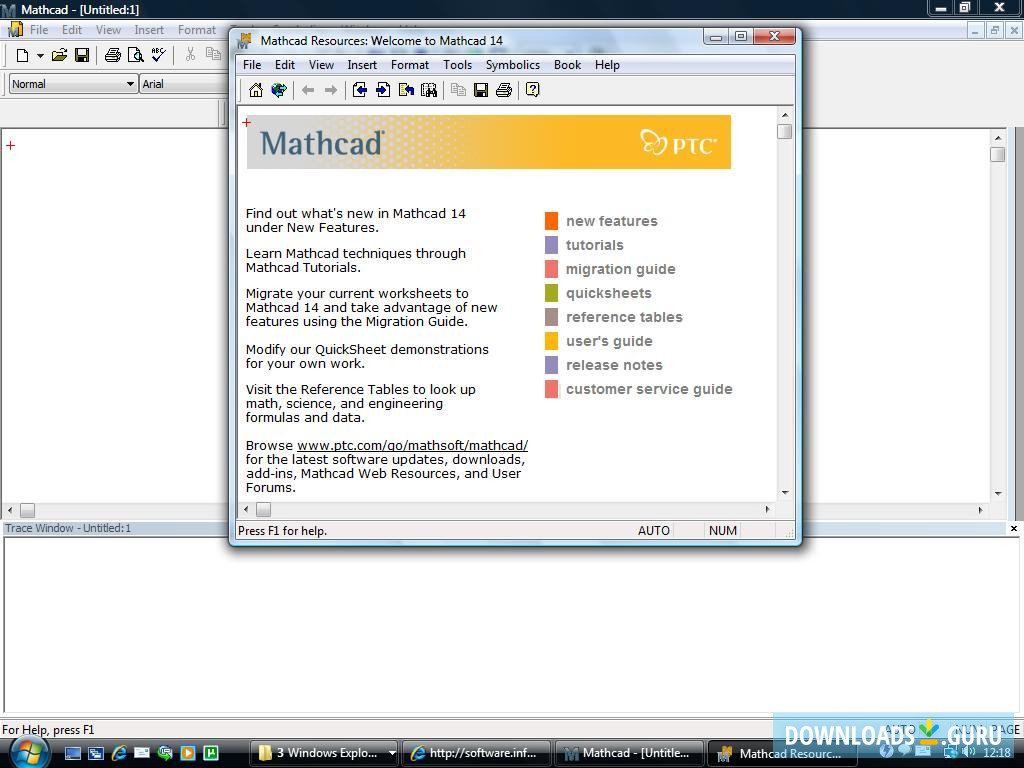Go to Home page in Resources toolbar
Screen dimensions: 1024x768
click(256, 90)
